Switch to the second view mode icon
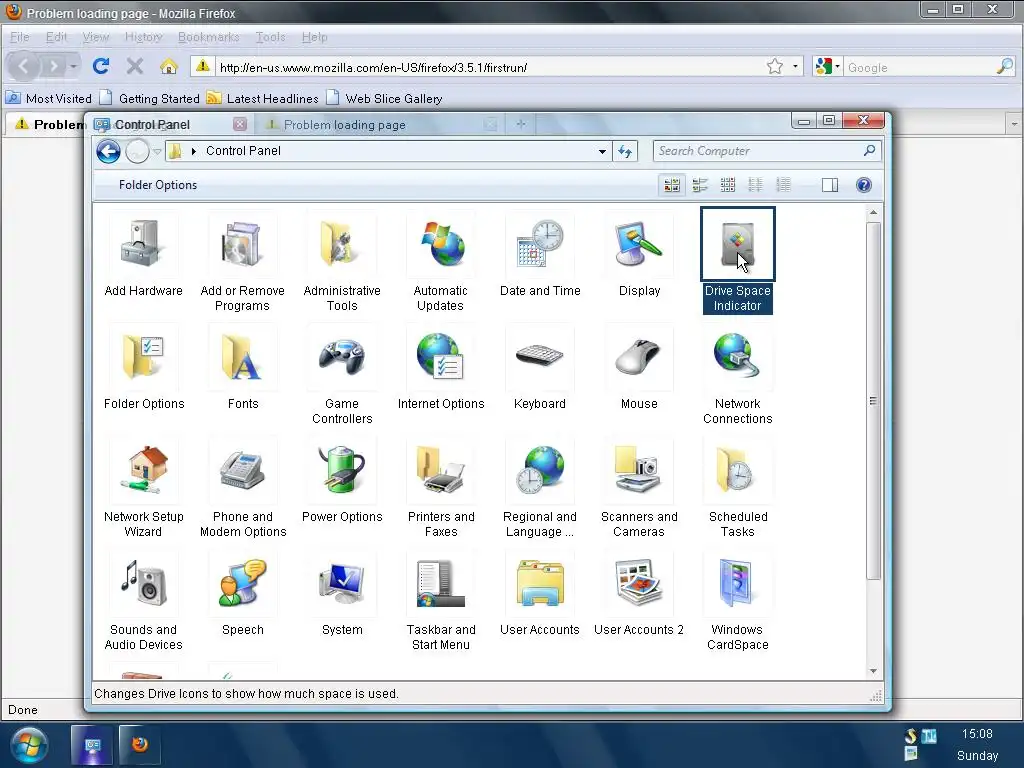Image resolution: width=1024 pixels, height=768 pixels. click(x=700, y=185)
